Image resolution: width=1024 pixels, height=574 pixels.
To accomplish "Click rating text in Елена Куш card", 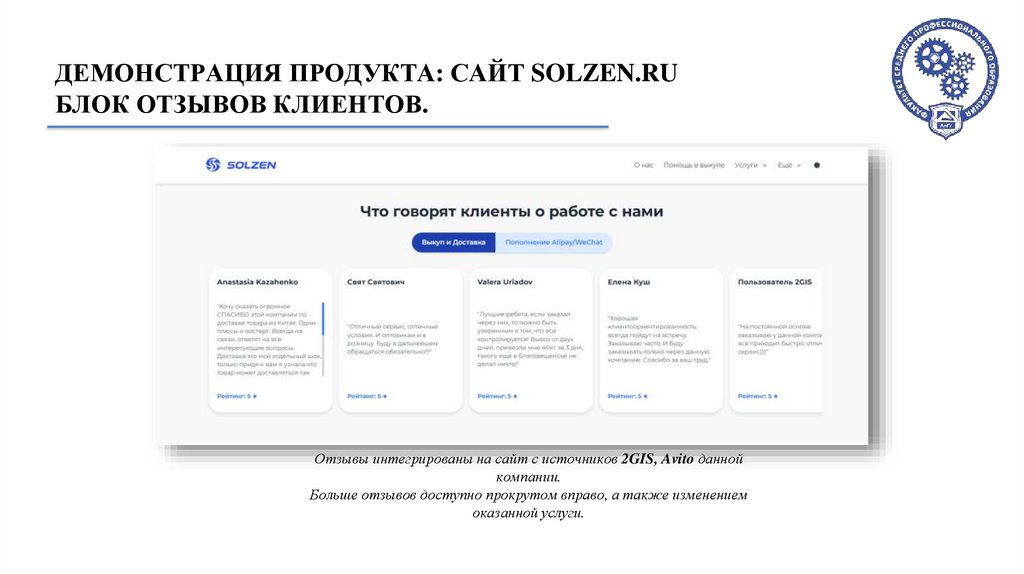I will (x=628, y=396).
